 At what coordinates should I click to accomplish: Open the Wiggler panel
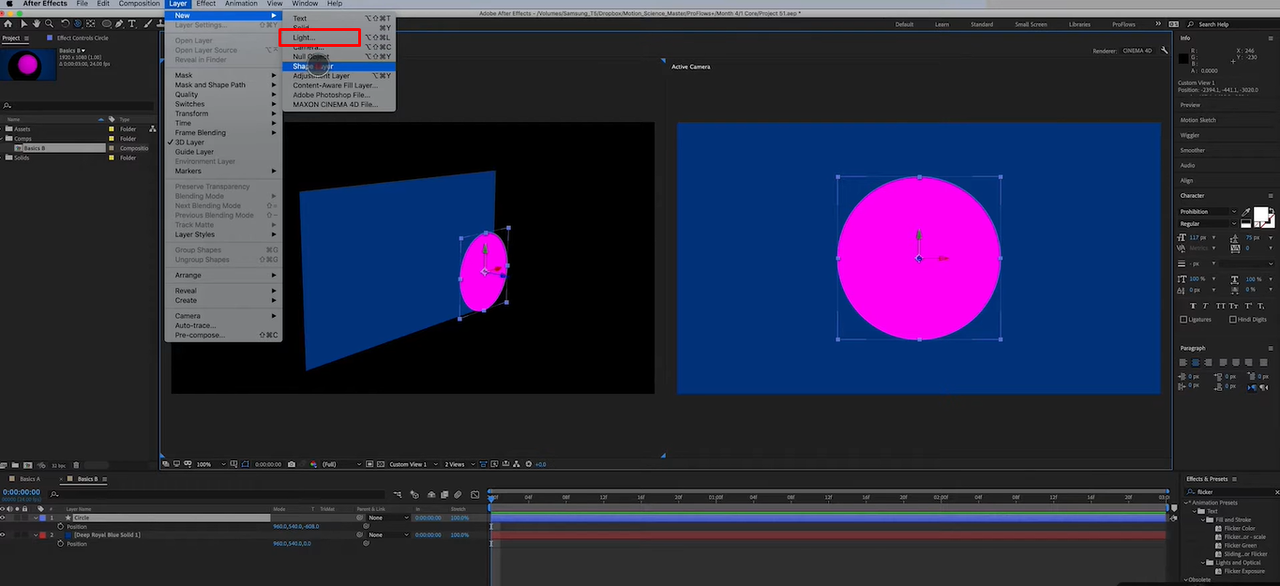1190,135
